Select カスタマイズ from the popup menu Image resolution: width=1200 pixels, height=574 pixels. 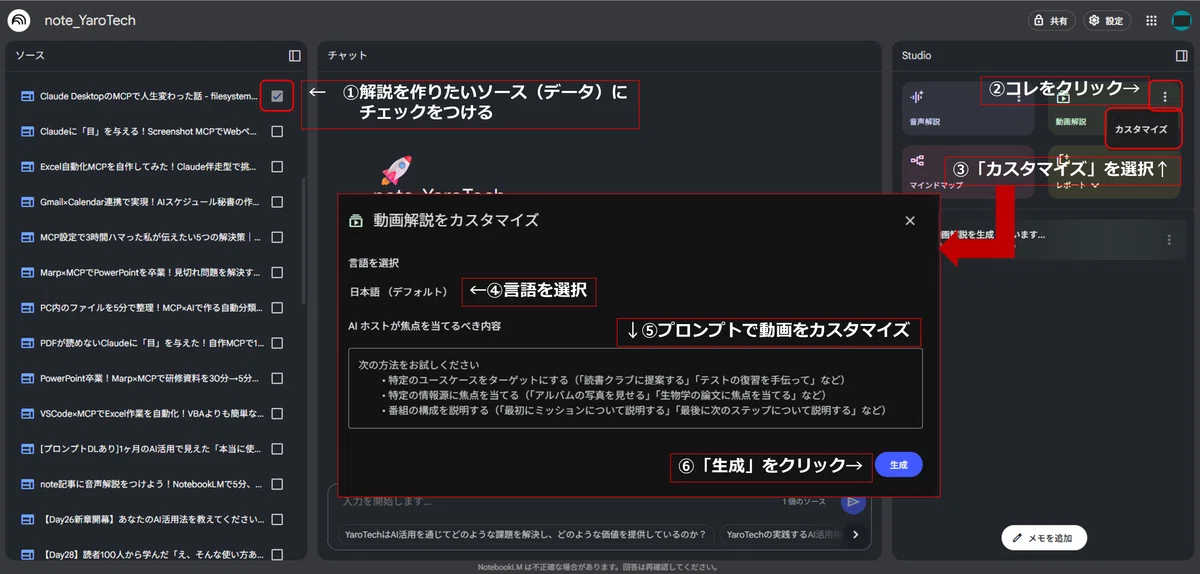pyautogui.click(x=1140, y=129)
